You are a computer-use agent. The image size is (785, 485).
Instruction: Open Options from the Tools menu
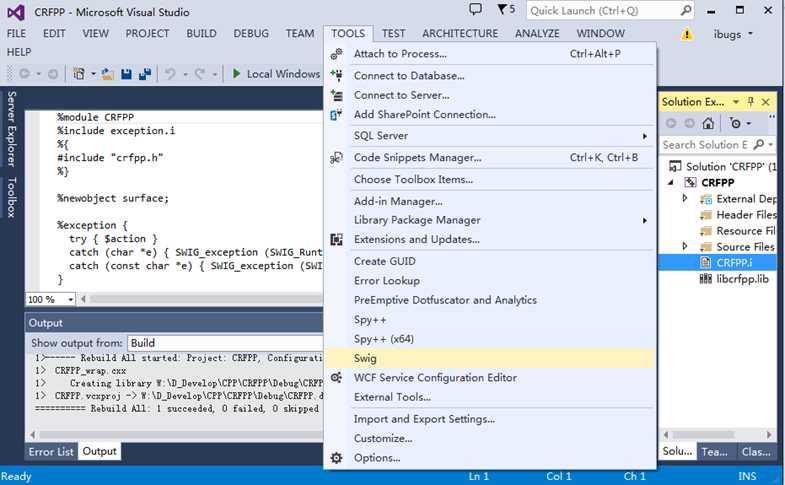[x=490, y=458]
